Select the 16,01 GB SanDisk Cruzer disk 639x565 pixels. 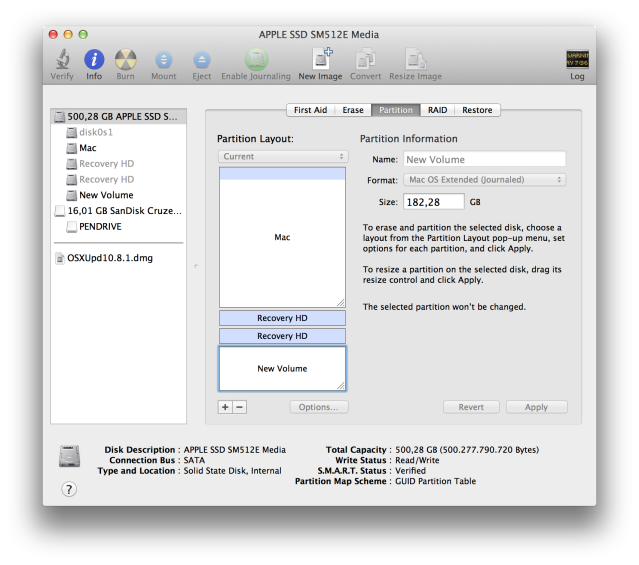119,211
